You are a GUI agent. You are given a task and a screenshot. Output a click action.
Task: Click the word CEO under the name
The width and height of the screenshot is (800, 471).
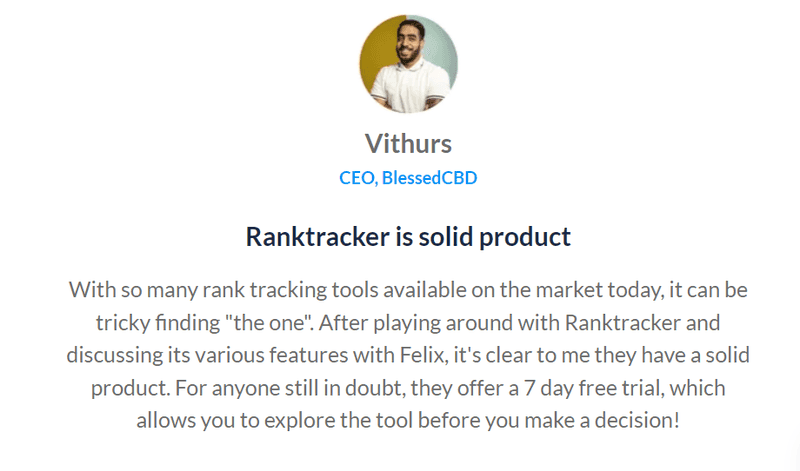358,178
